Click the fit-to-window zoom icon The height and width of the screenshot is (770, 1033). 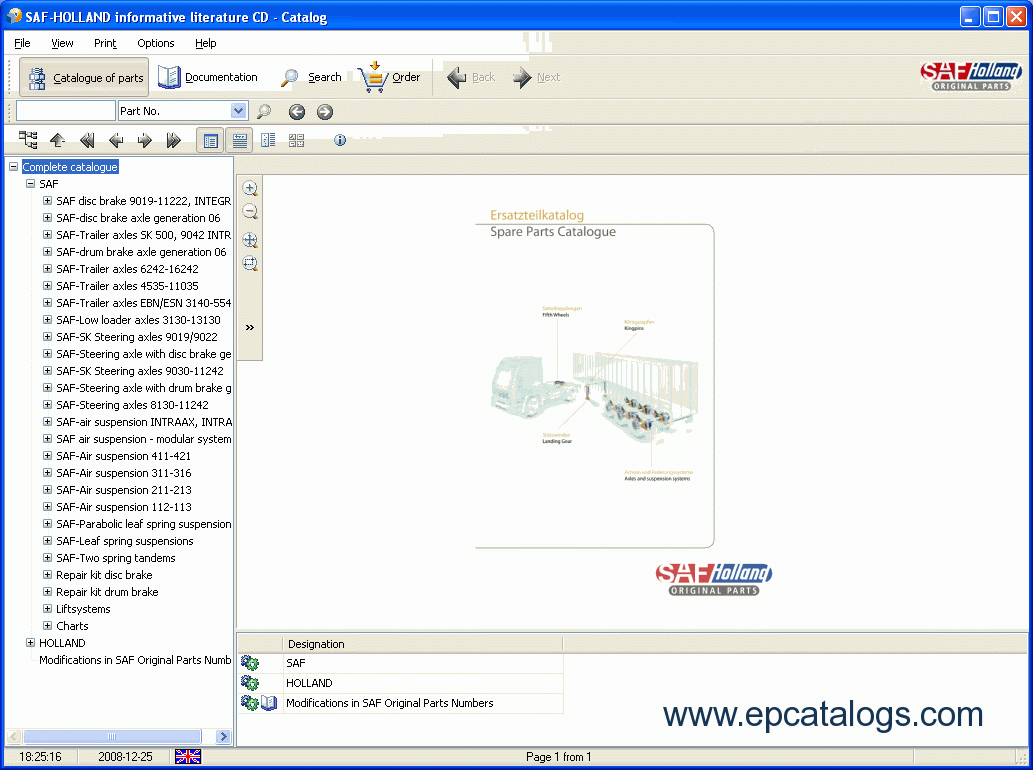pos(250,240)
